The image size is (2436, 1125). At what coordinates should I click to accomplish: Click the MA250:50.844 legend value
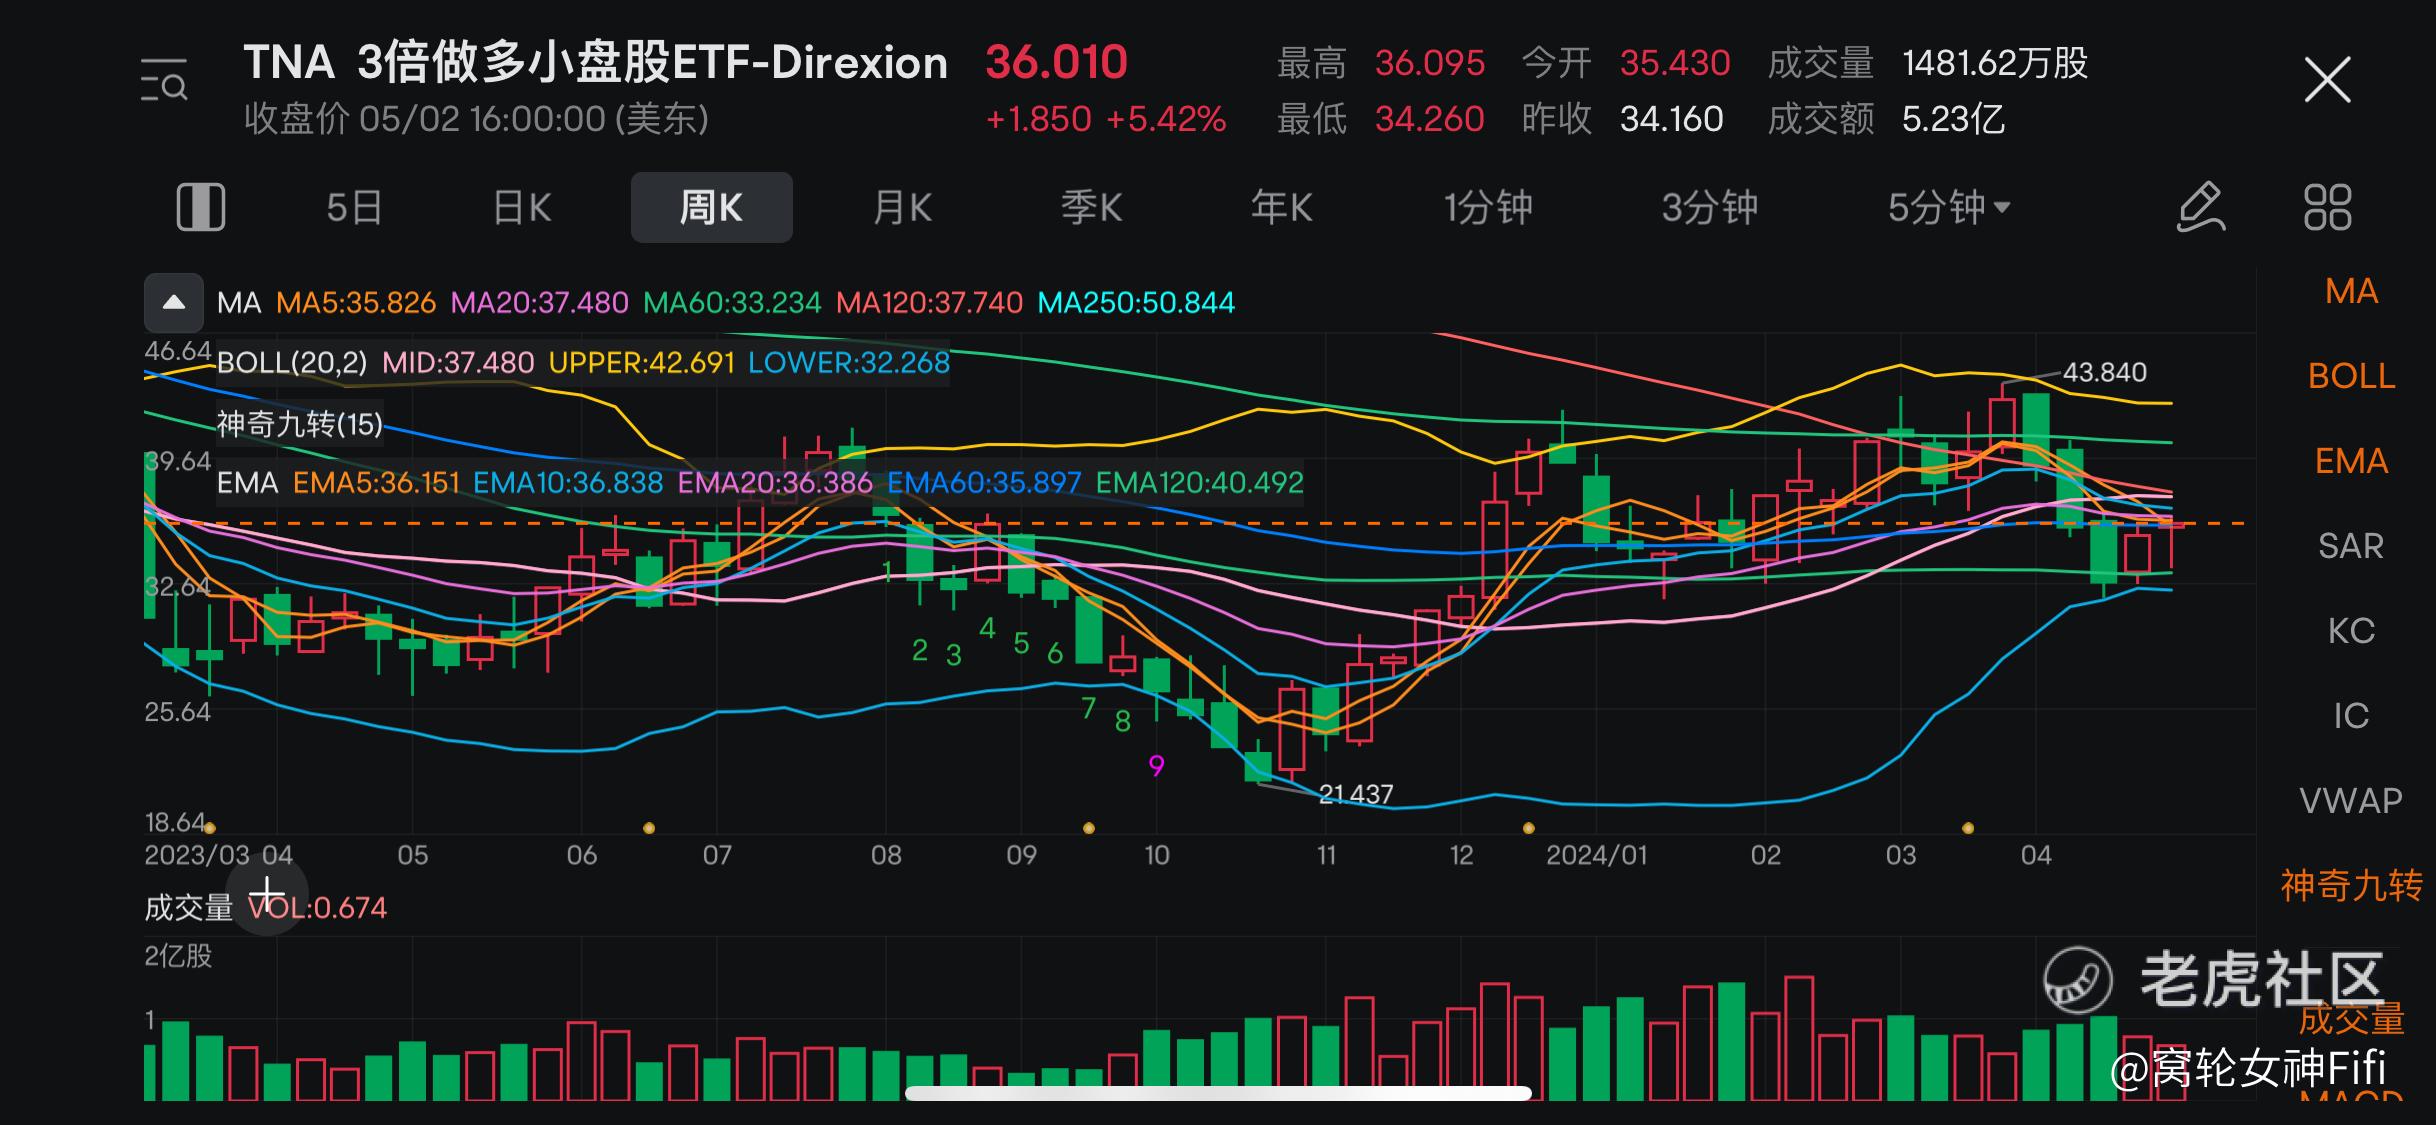click(x=1136, y=303)
